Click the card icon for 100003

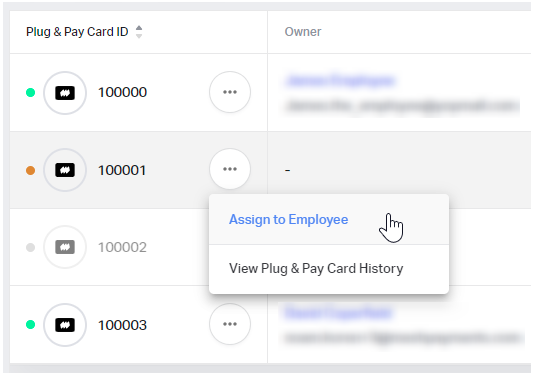(x=65, y=325)
